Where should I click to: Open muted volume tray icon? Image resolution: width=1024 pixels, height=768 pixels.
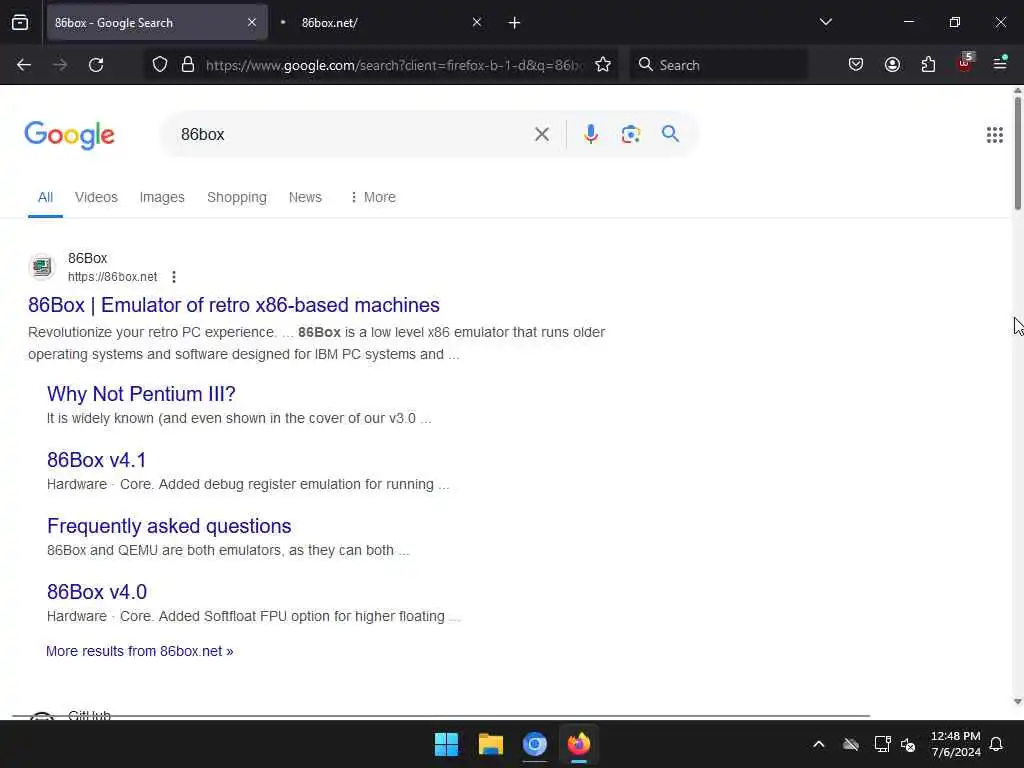click(x=908, y=744)
